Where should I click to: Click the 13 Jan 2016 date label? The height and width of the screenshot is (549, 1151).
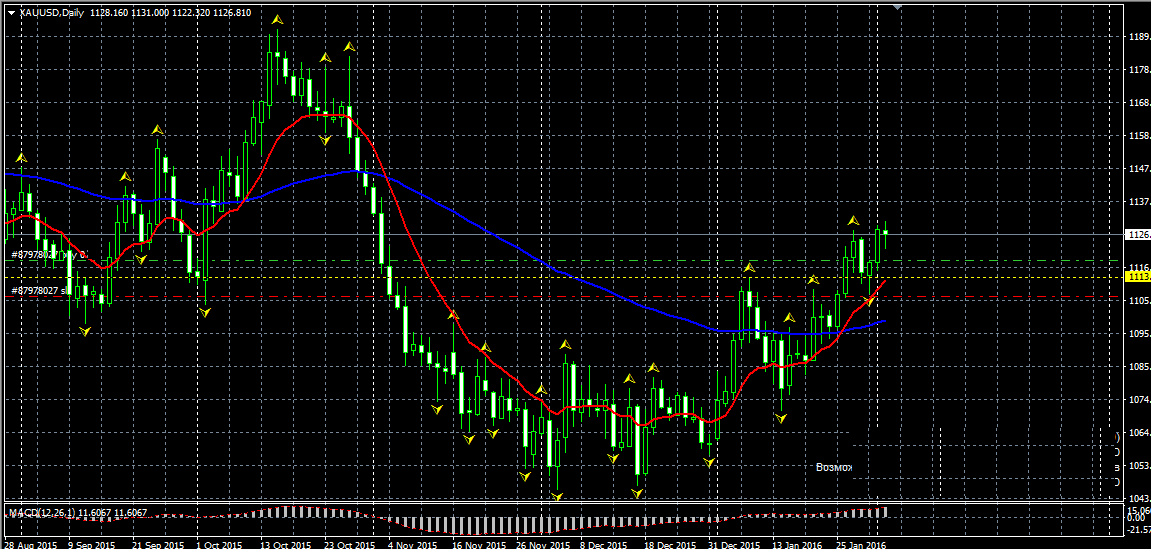click(799, 545)
